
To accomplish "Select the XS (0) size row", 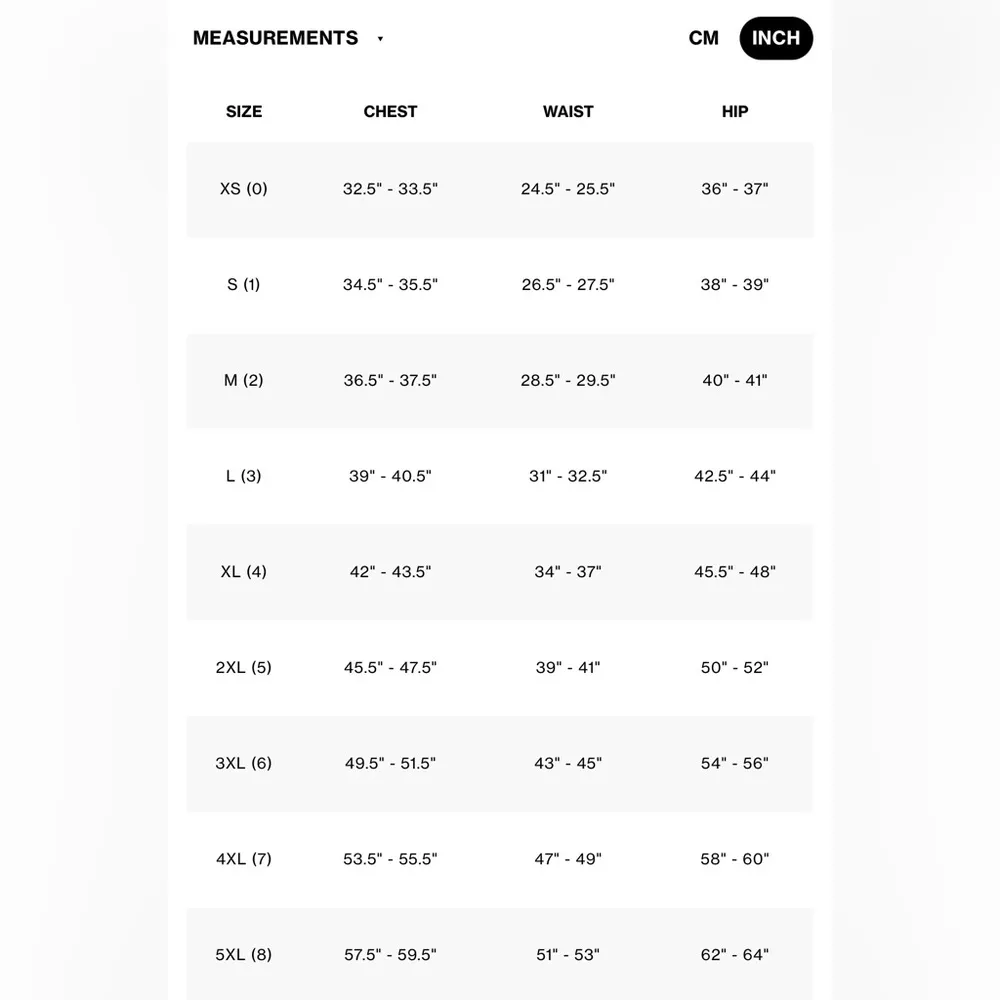I will [244, 188].
